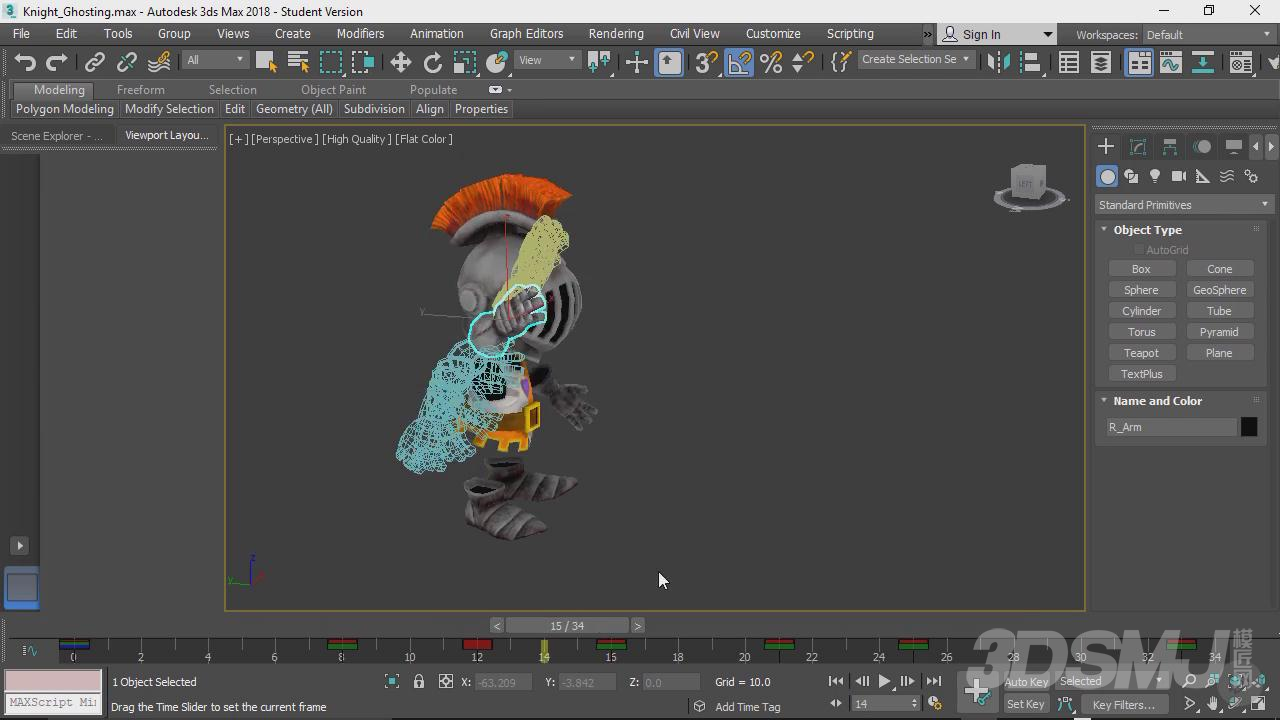
Task: Select the Select and Link tool
Action: (x=94, y=62)
